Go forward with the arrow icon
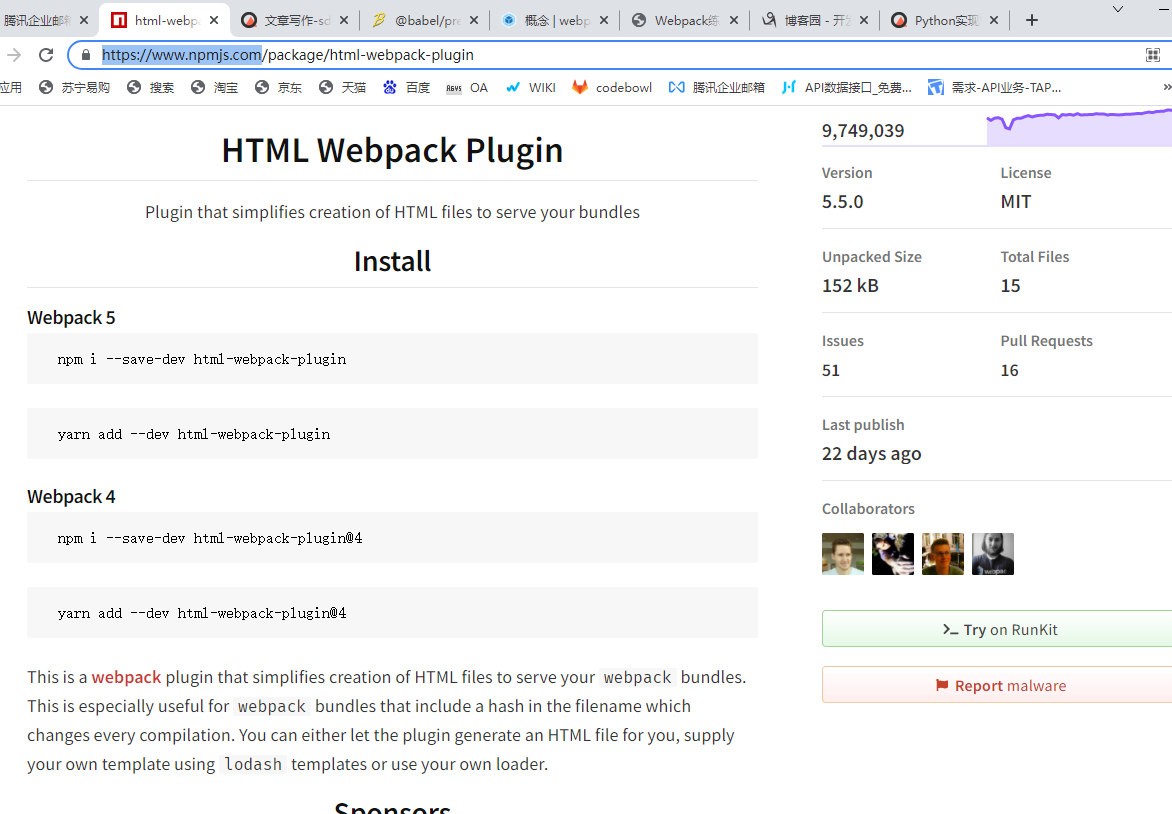The width and height of the screenshot is (1172, 814). [13, 55]
